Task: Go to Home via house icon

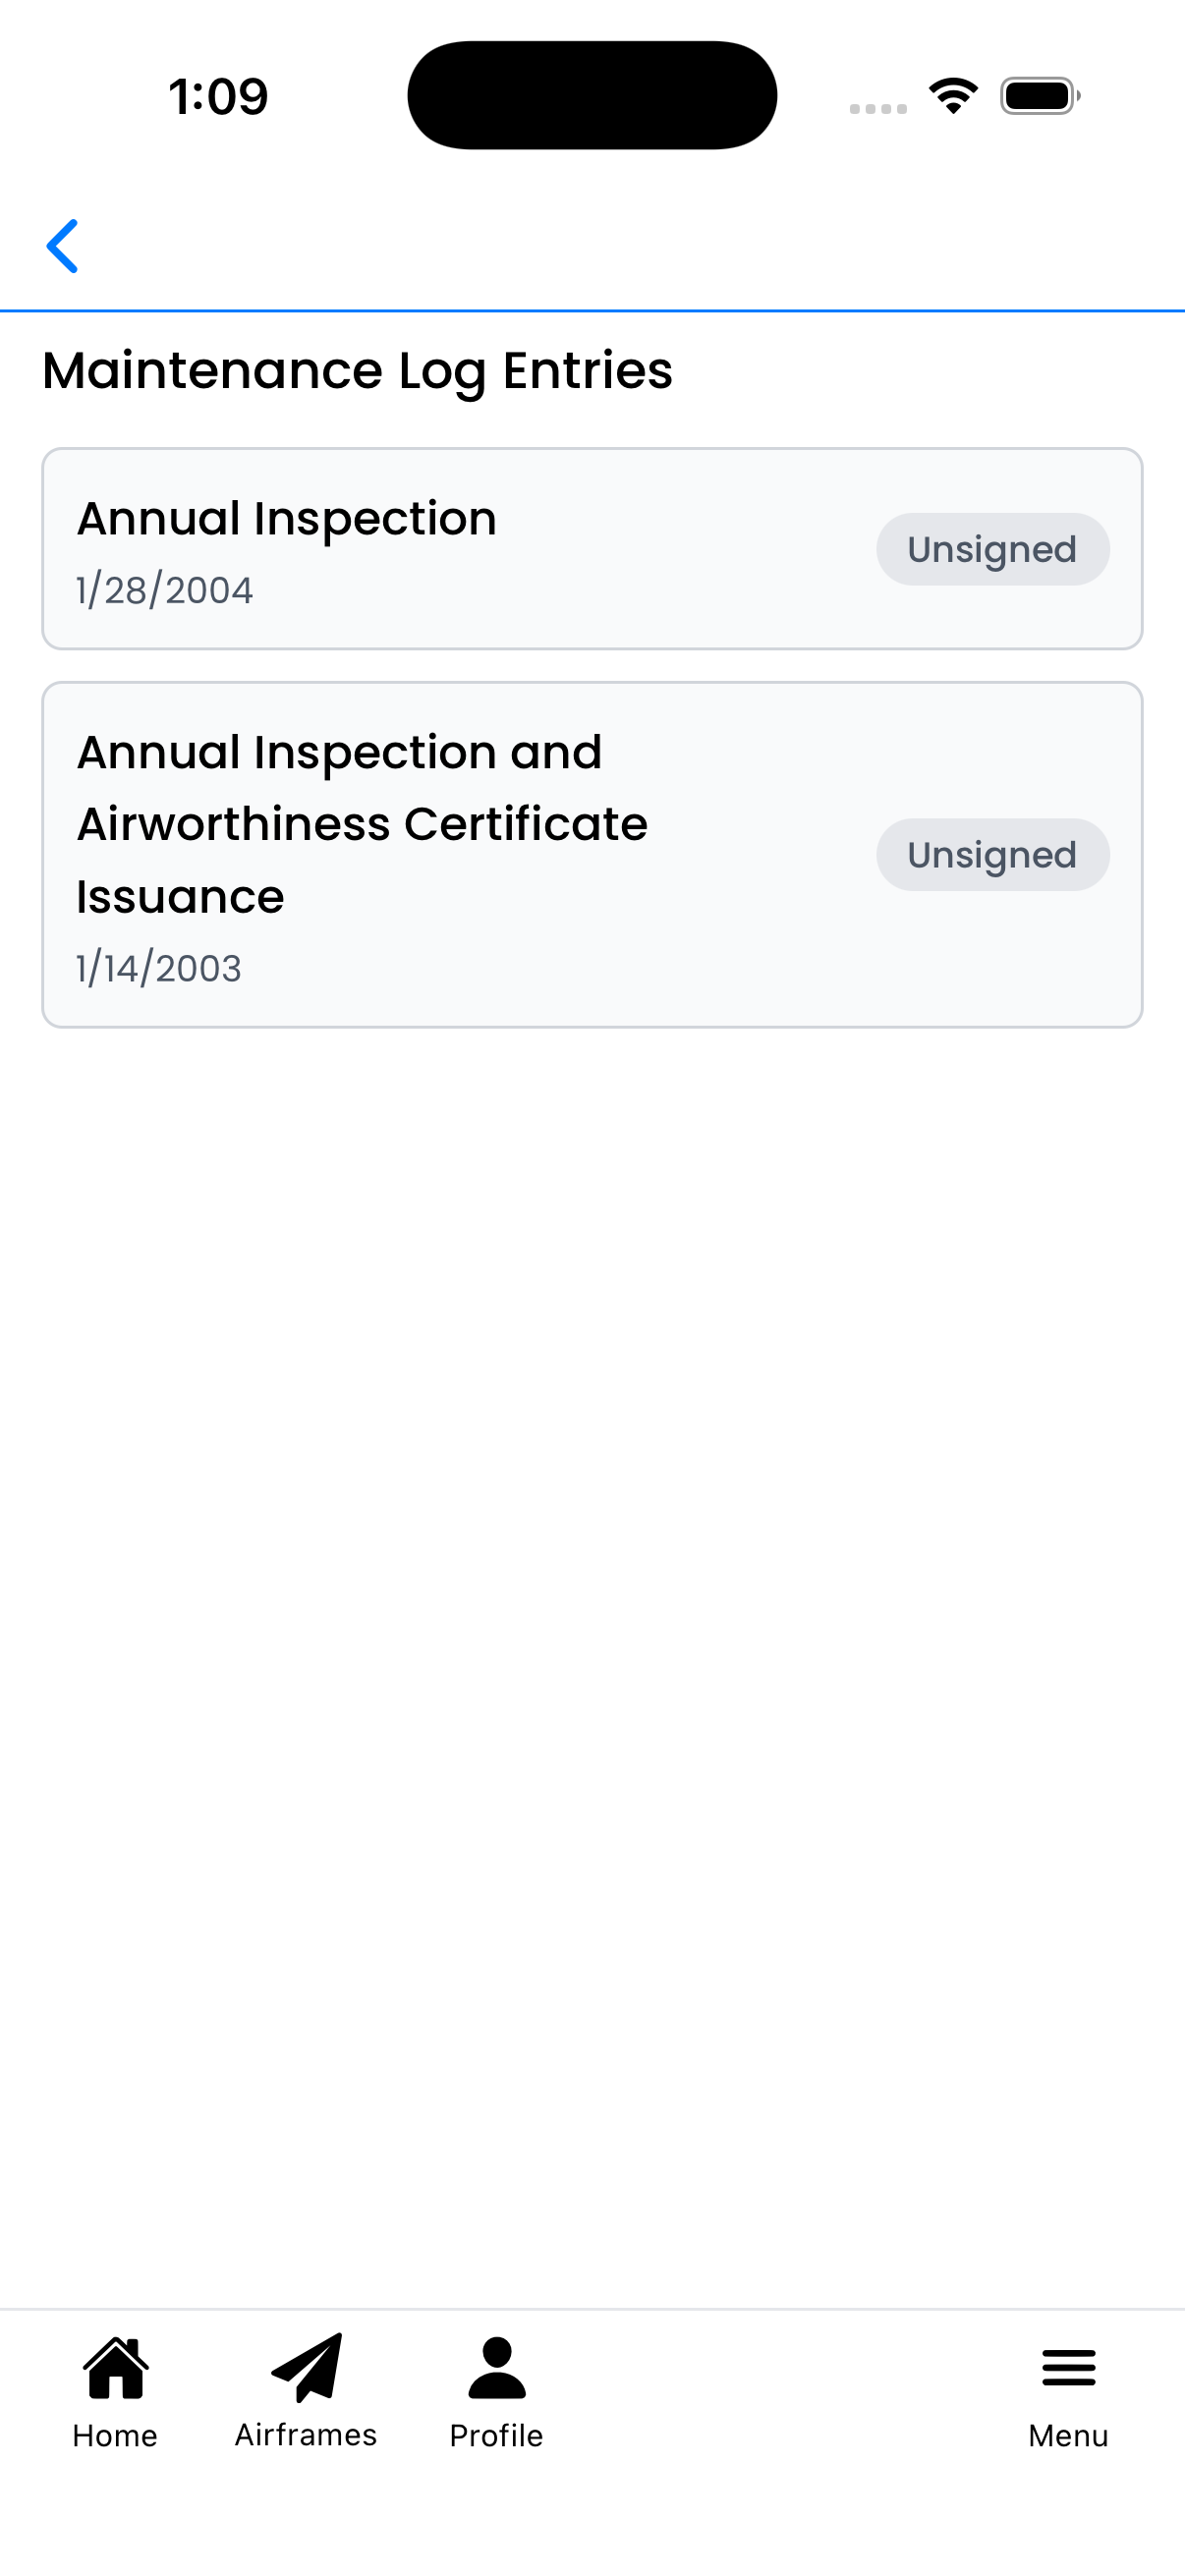Action: 116,2368
